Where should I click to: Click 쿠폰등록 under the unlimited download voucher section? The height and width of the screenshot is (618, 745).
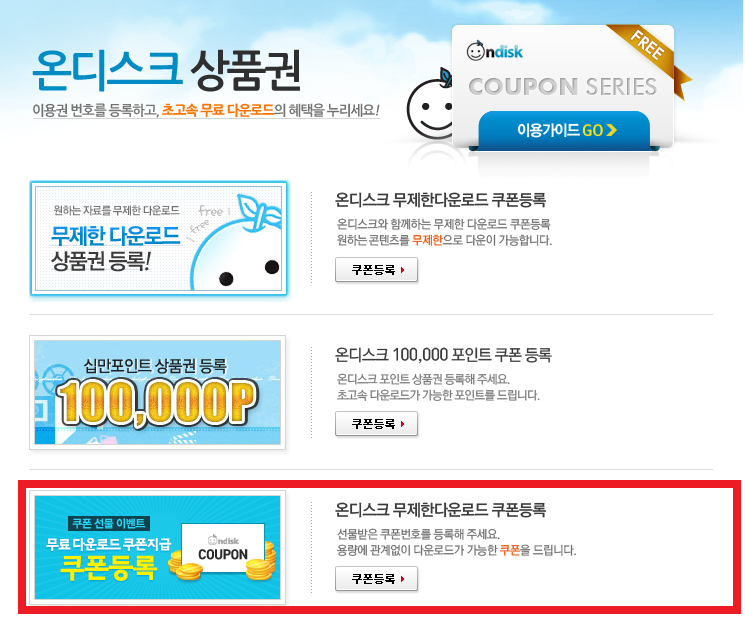[x=376, y=270]
